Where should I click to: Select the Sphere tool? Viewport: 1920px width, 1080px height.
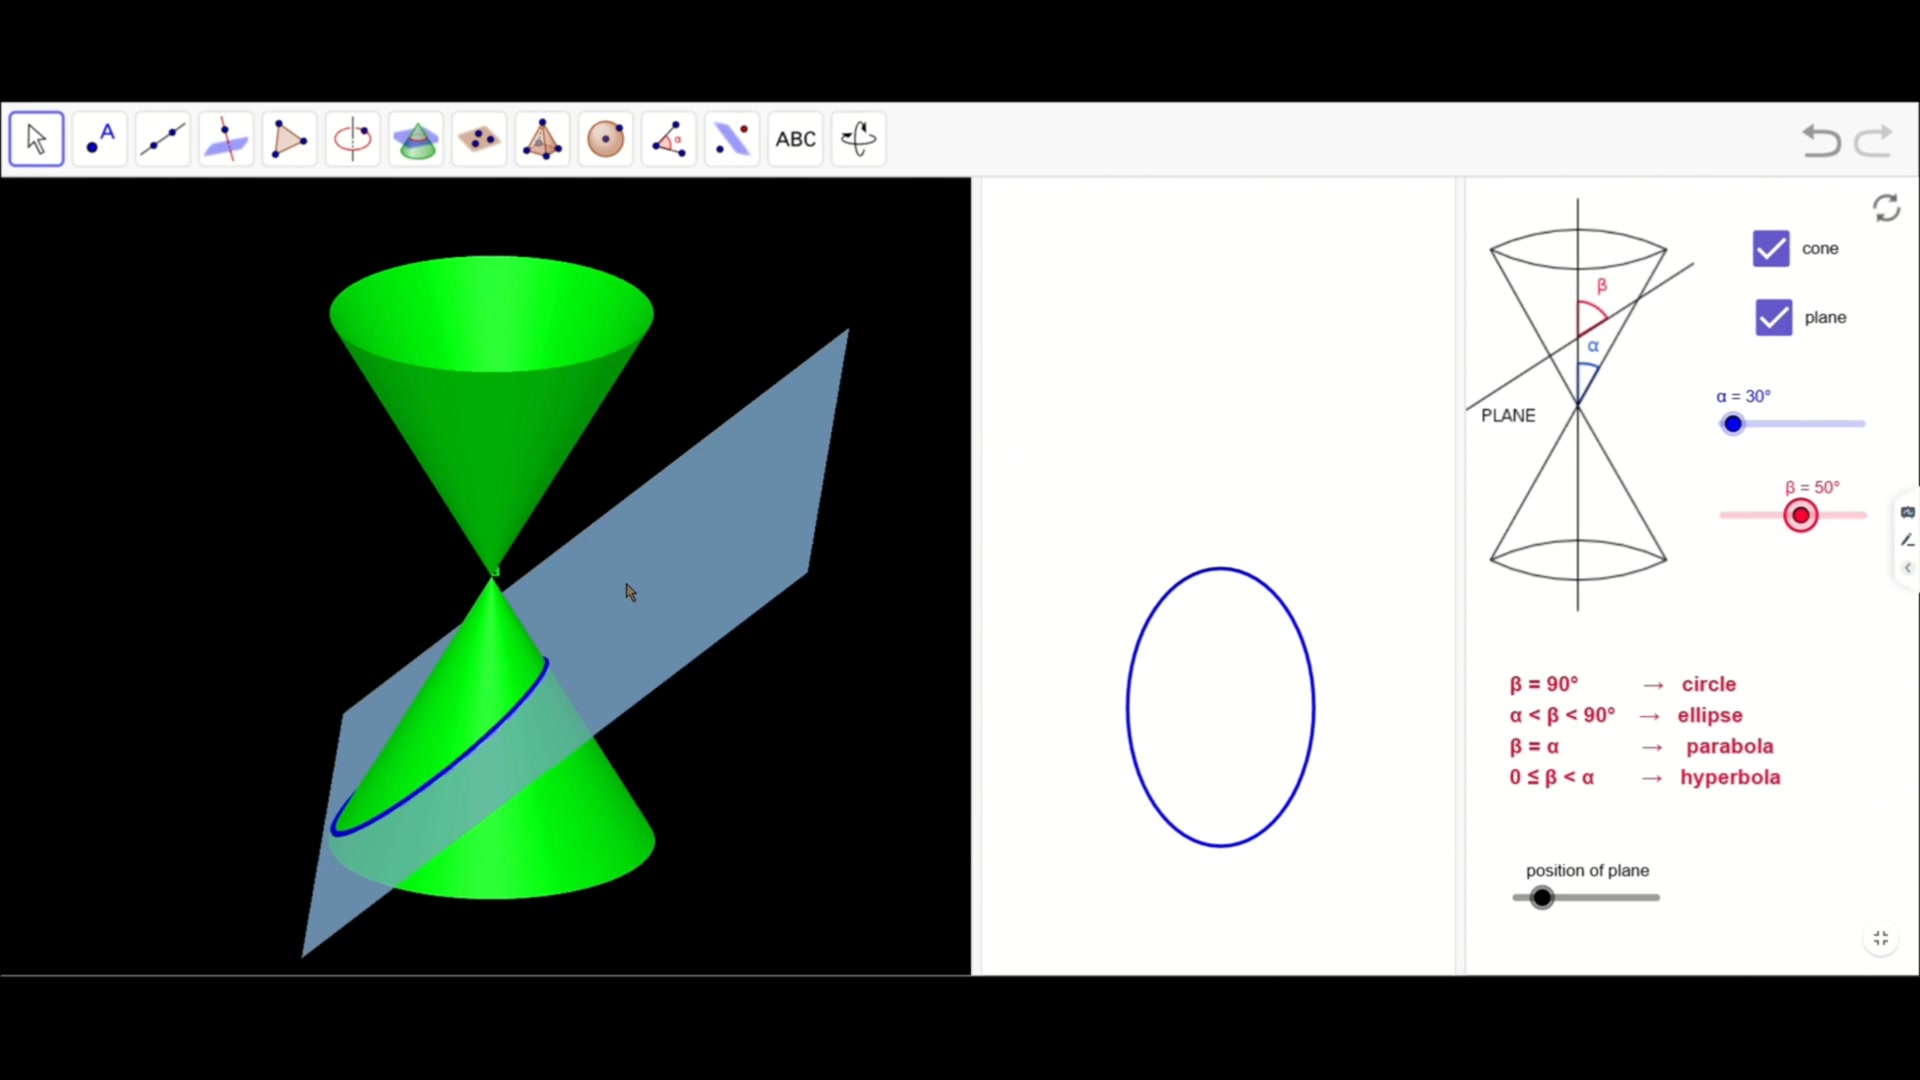605,139
